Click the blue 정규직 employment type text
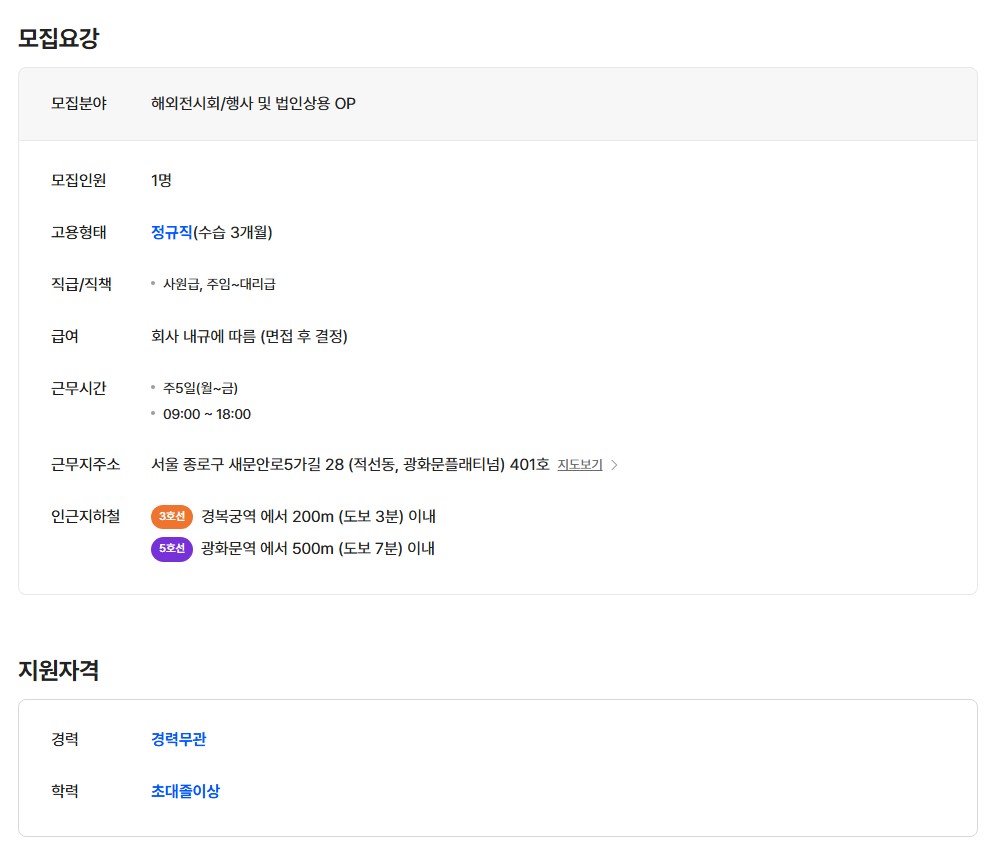The image size is (999, 852). 171,232
